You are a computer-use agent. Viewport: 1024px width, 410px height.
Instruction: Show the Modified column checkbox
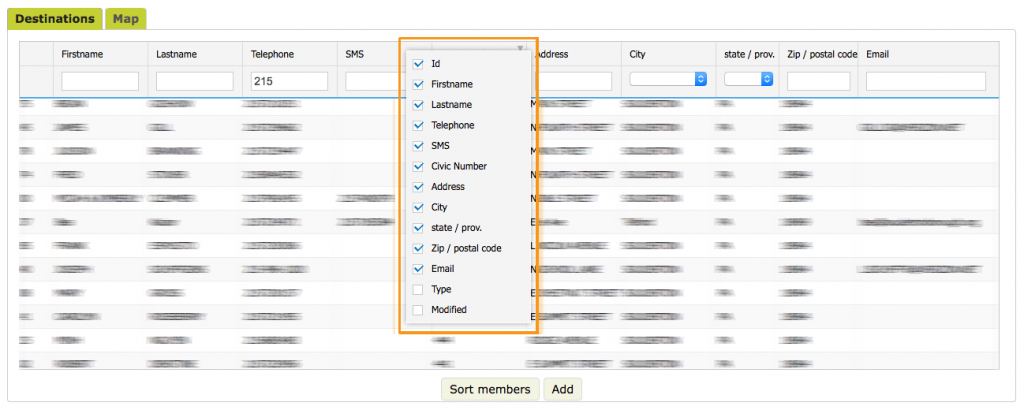point(418,310)
